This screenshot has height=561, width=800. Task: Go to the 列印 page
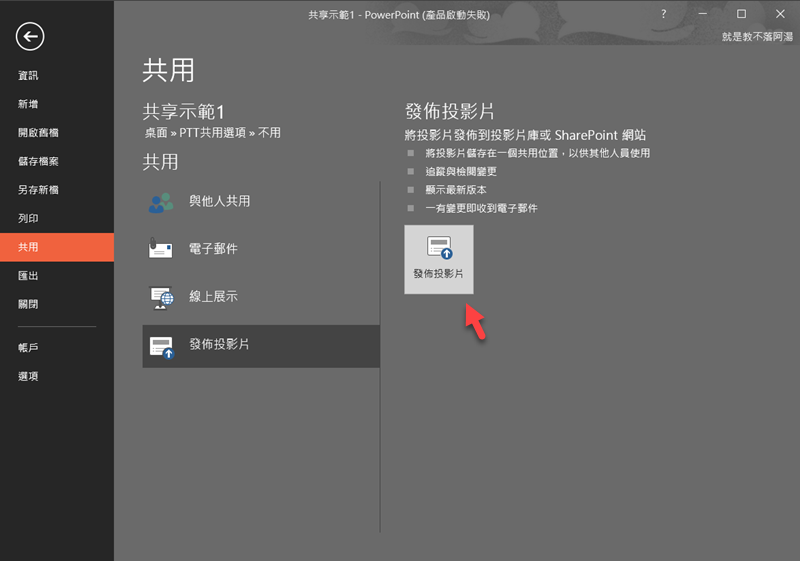28,218
